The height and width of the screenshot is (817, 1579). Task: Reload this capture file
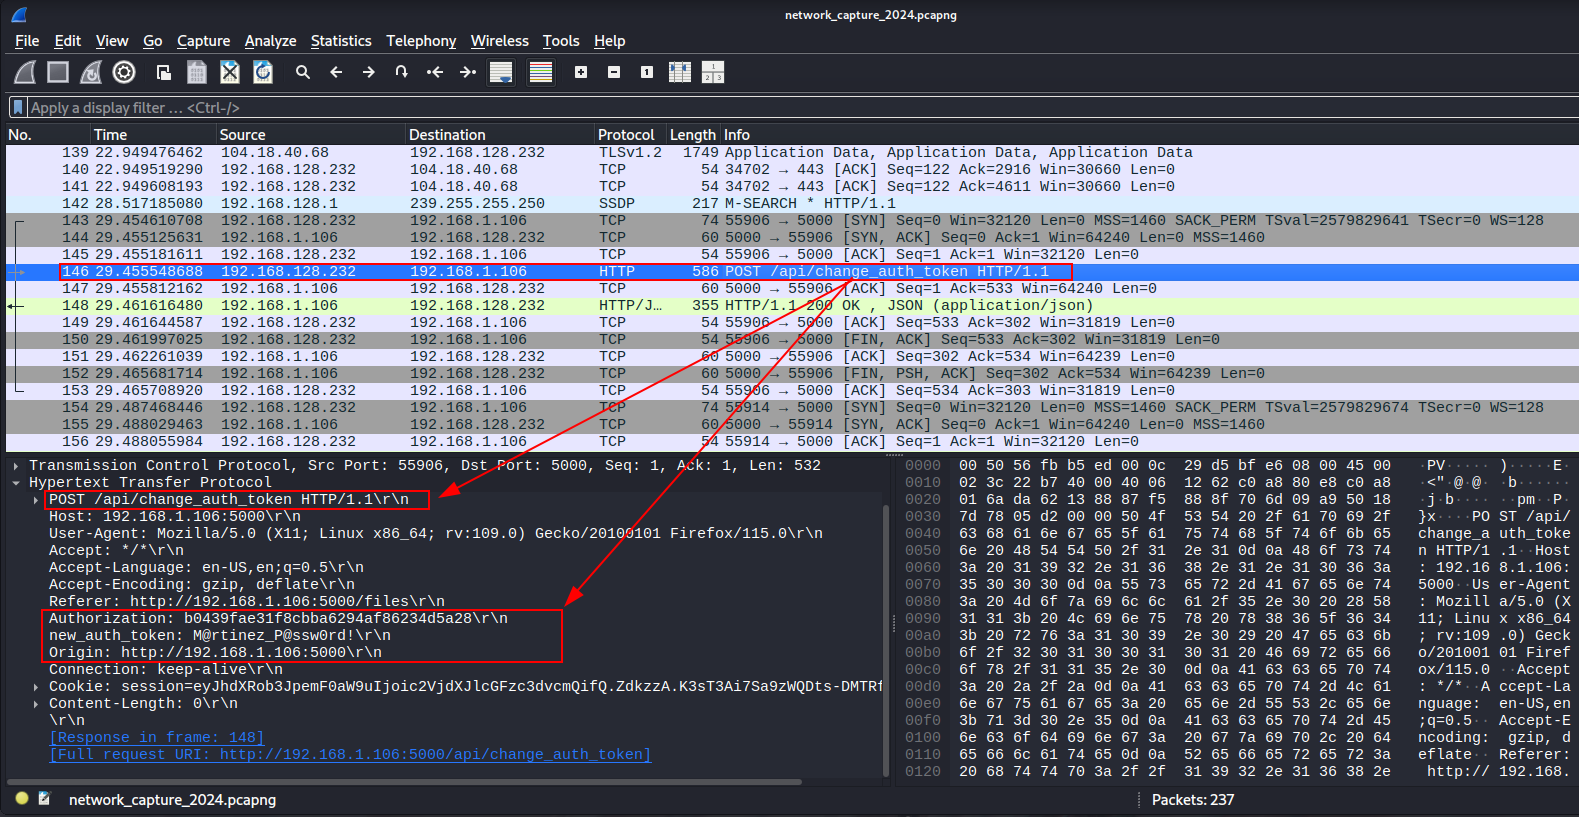(x=263, y=72)
